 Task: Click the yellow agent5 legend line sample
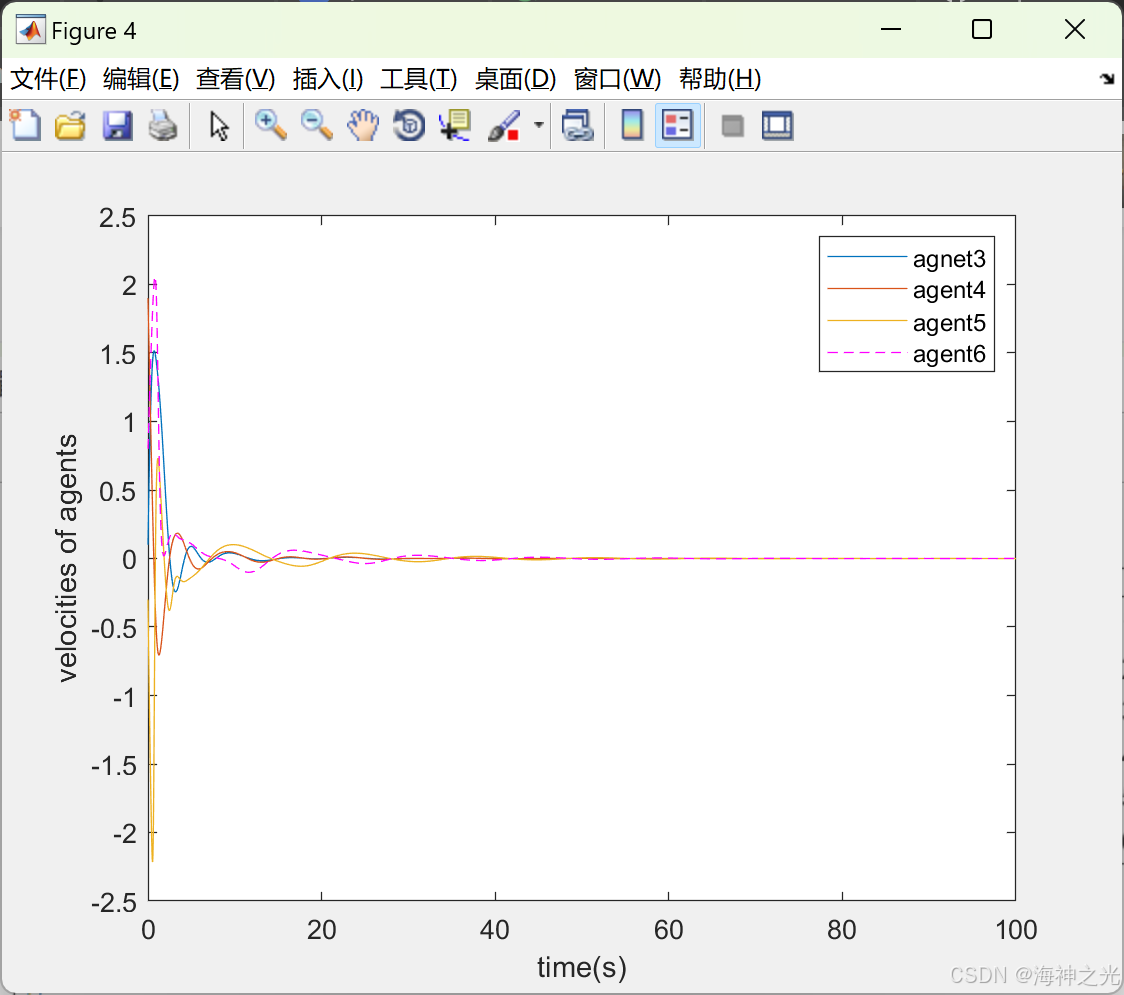pyautogui.click(x=867, y=320)
